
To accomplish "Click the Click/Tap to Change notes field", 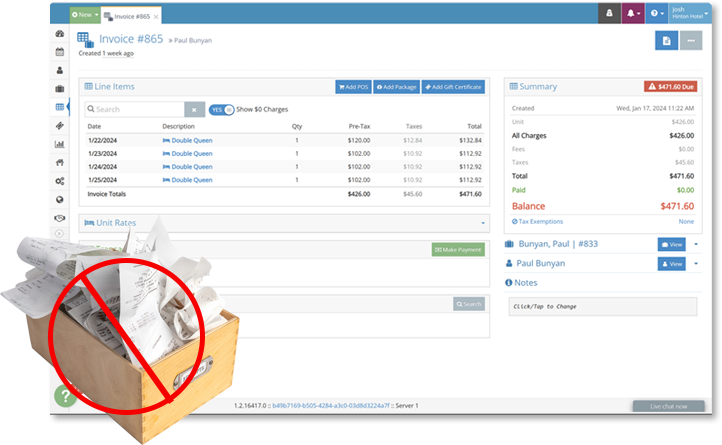I will [602, 307].
